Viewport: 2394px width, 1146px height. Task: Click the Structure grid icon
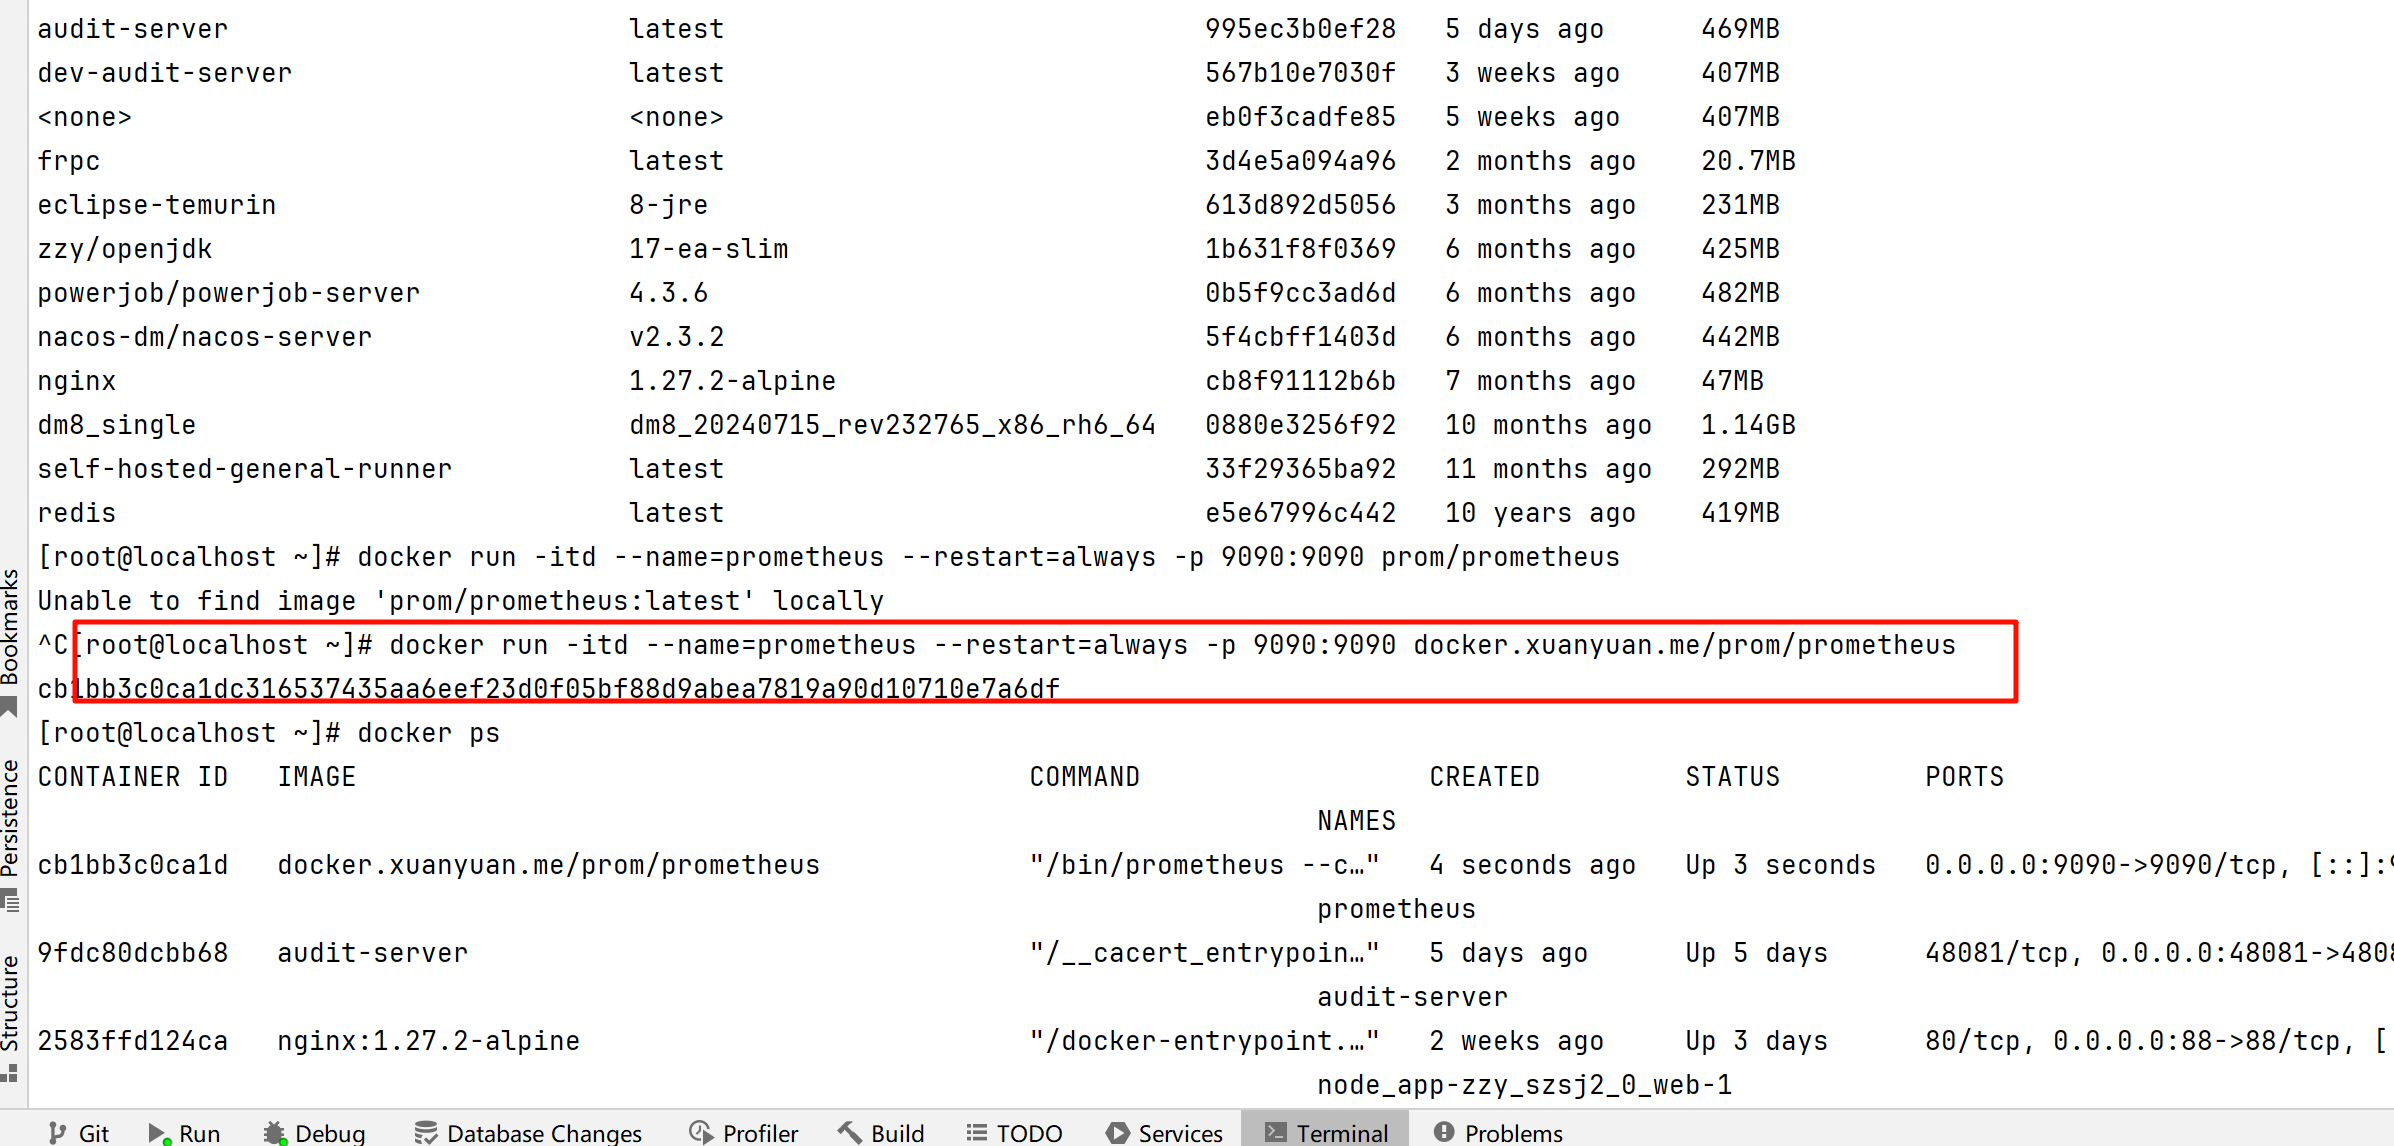(x=10, y=1074)
